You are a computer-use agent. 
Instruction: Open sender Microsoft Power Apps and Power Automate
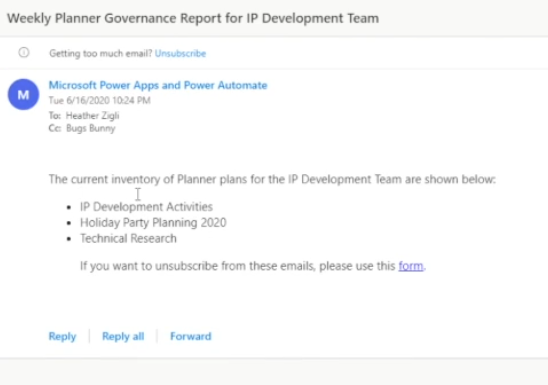pyautogui.click(x=158, y=85)
